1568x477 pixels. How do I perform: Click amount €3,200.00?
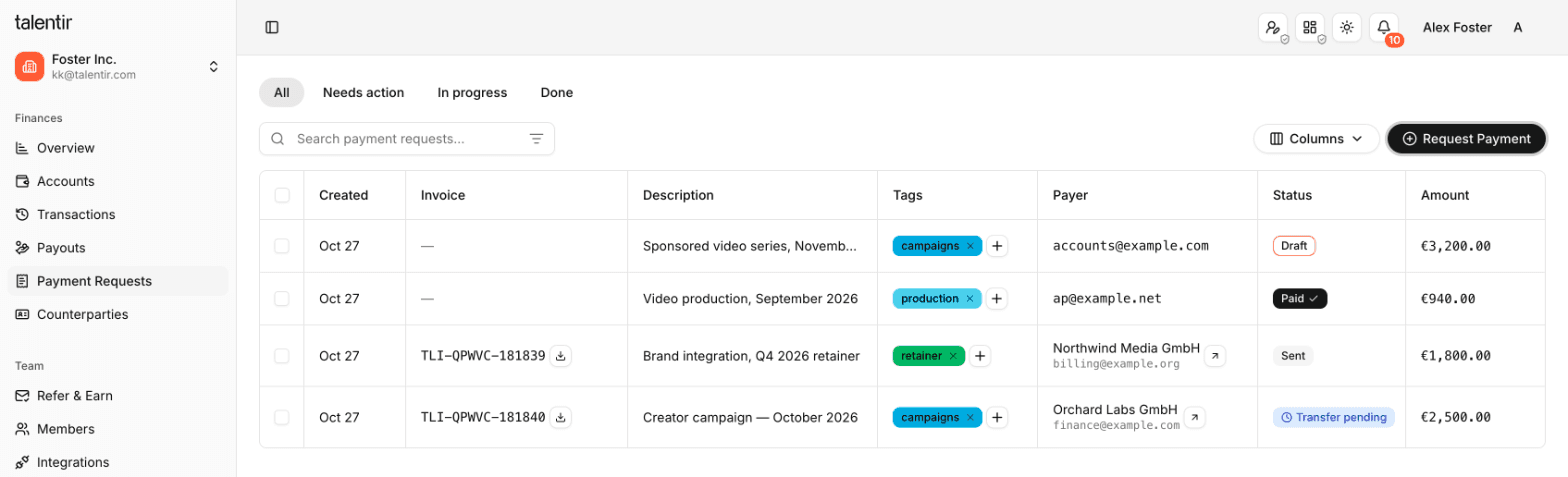click(1456, 246)
